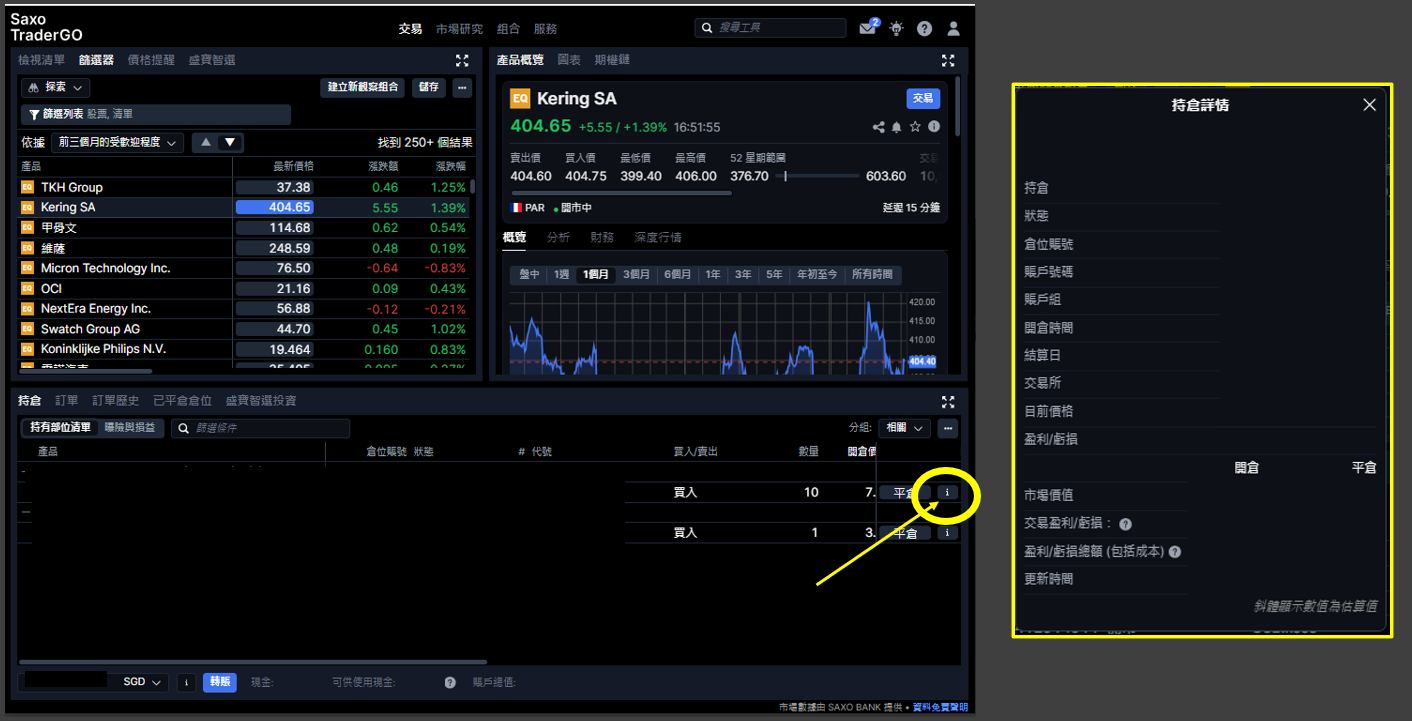Open the screener three-dot options menu
The image size is (1412, 721).
462,87
